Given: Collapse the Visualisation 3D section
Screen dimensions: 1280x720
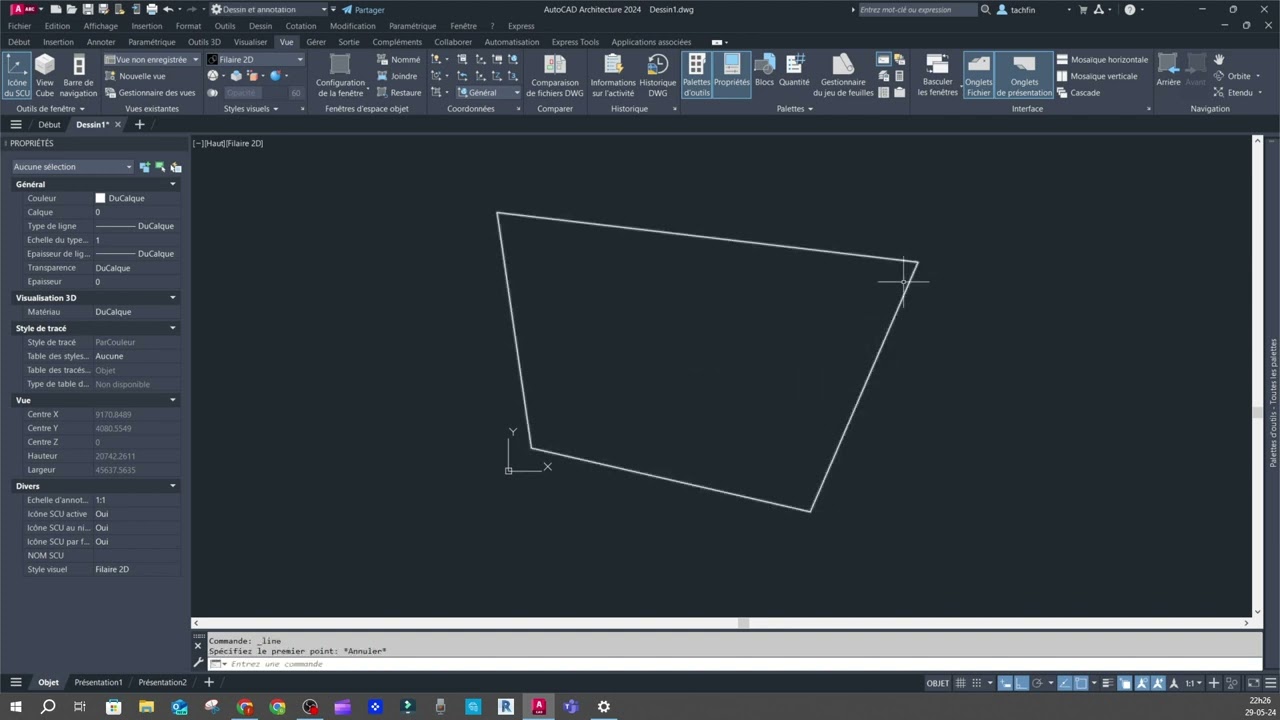Looking at the screenshot, I should pos(172,298).
